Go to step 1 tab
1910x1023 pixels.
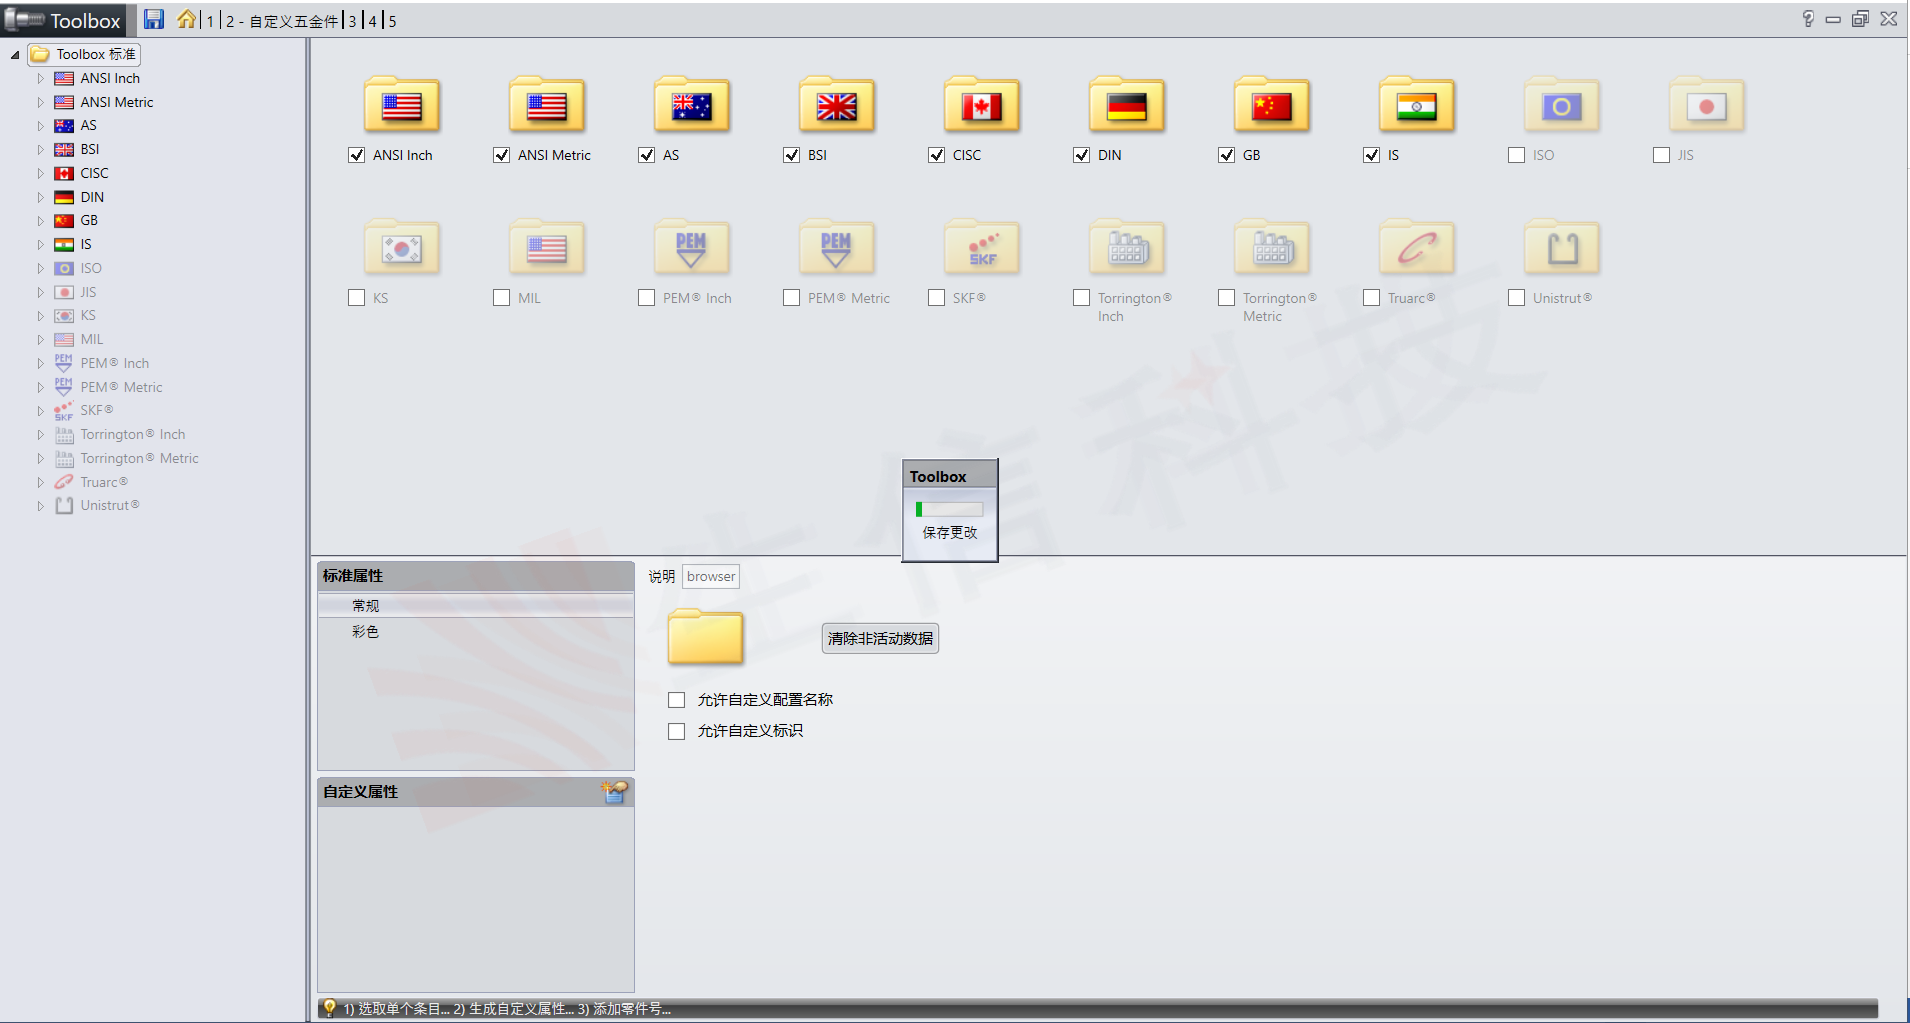pyautogui.click(x=210, y=21)
